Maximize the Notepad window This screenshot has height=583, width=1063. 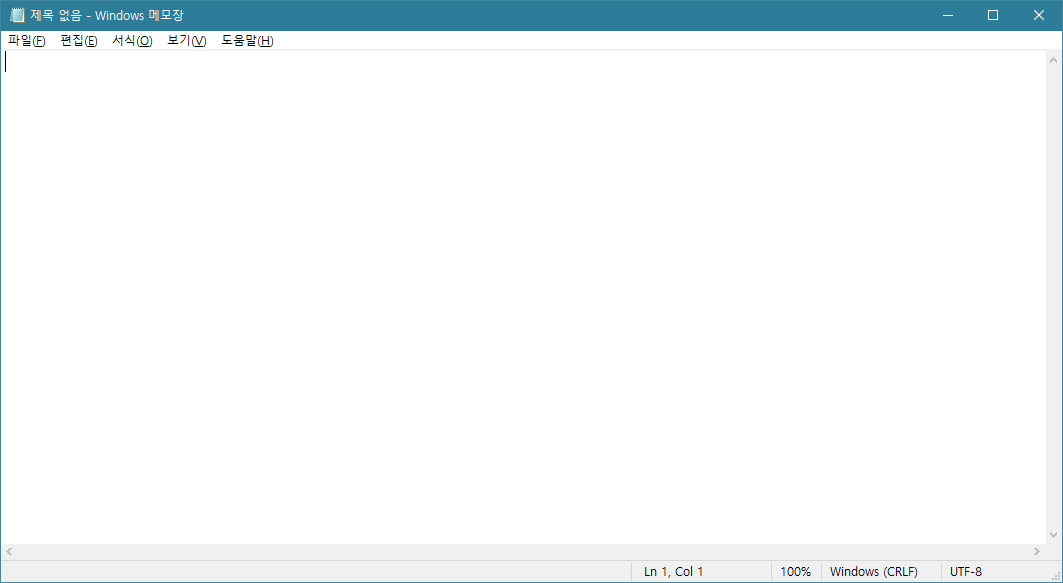pos(992,15)
